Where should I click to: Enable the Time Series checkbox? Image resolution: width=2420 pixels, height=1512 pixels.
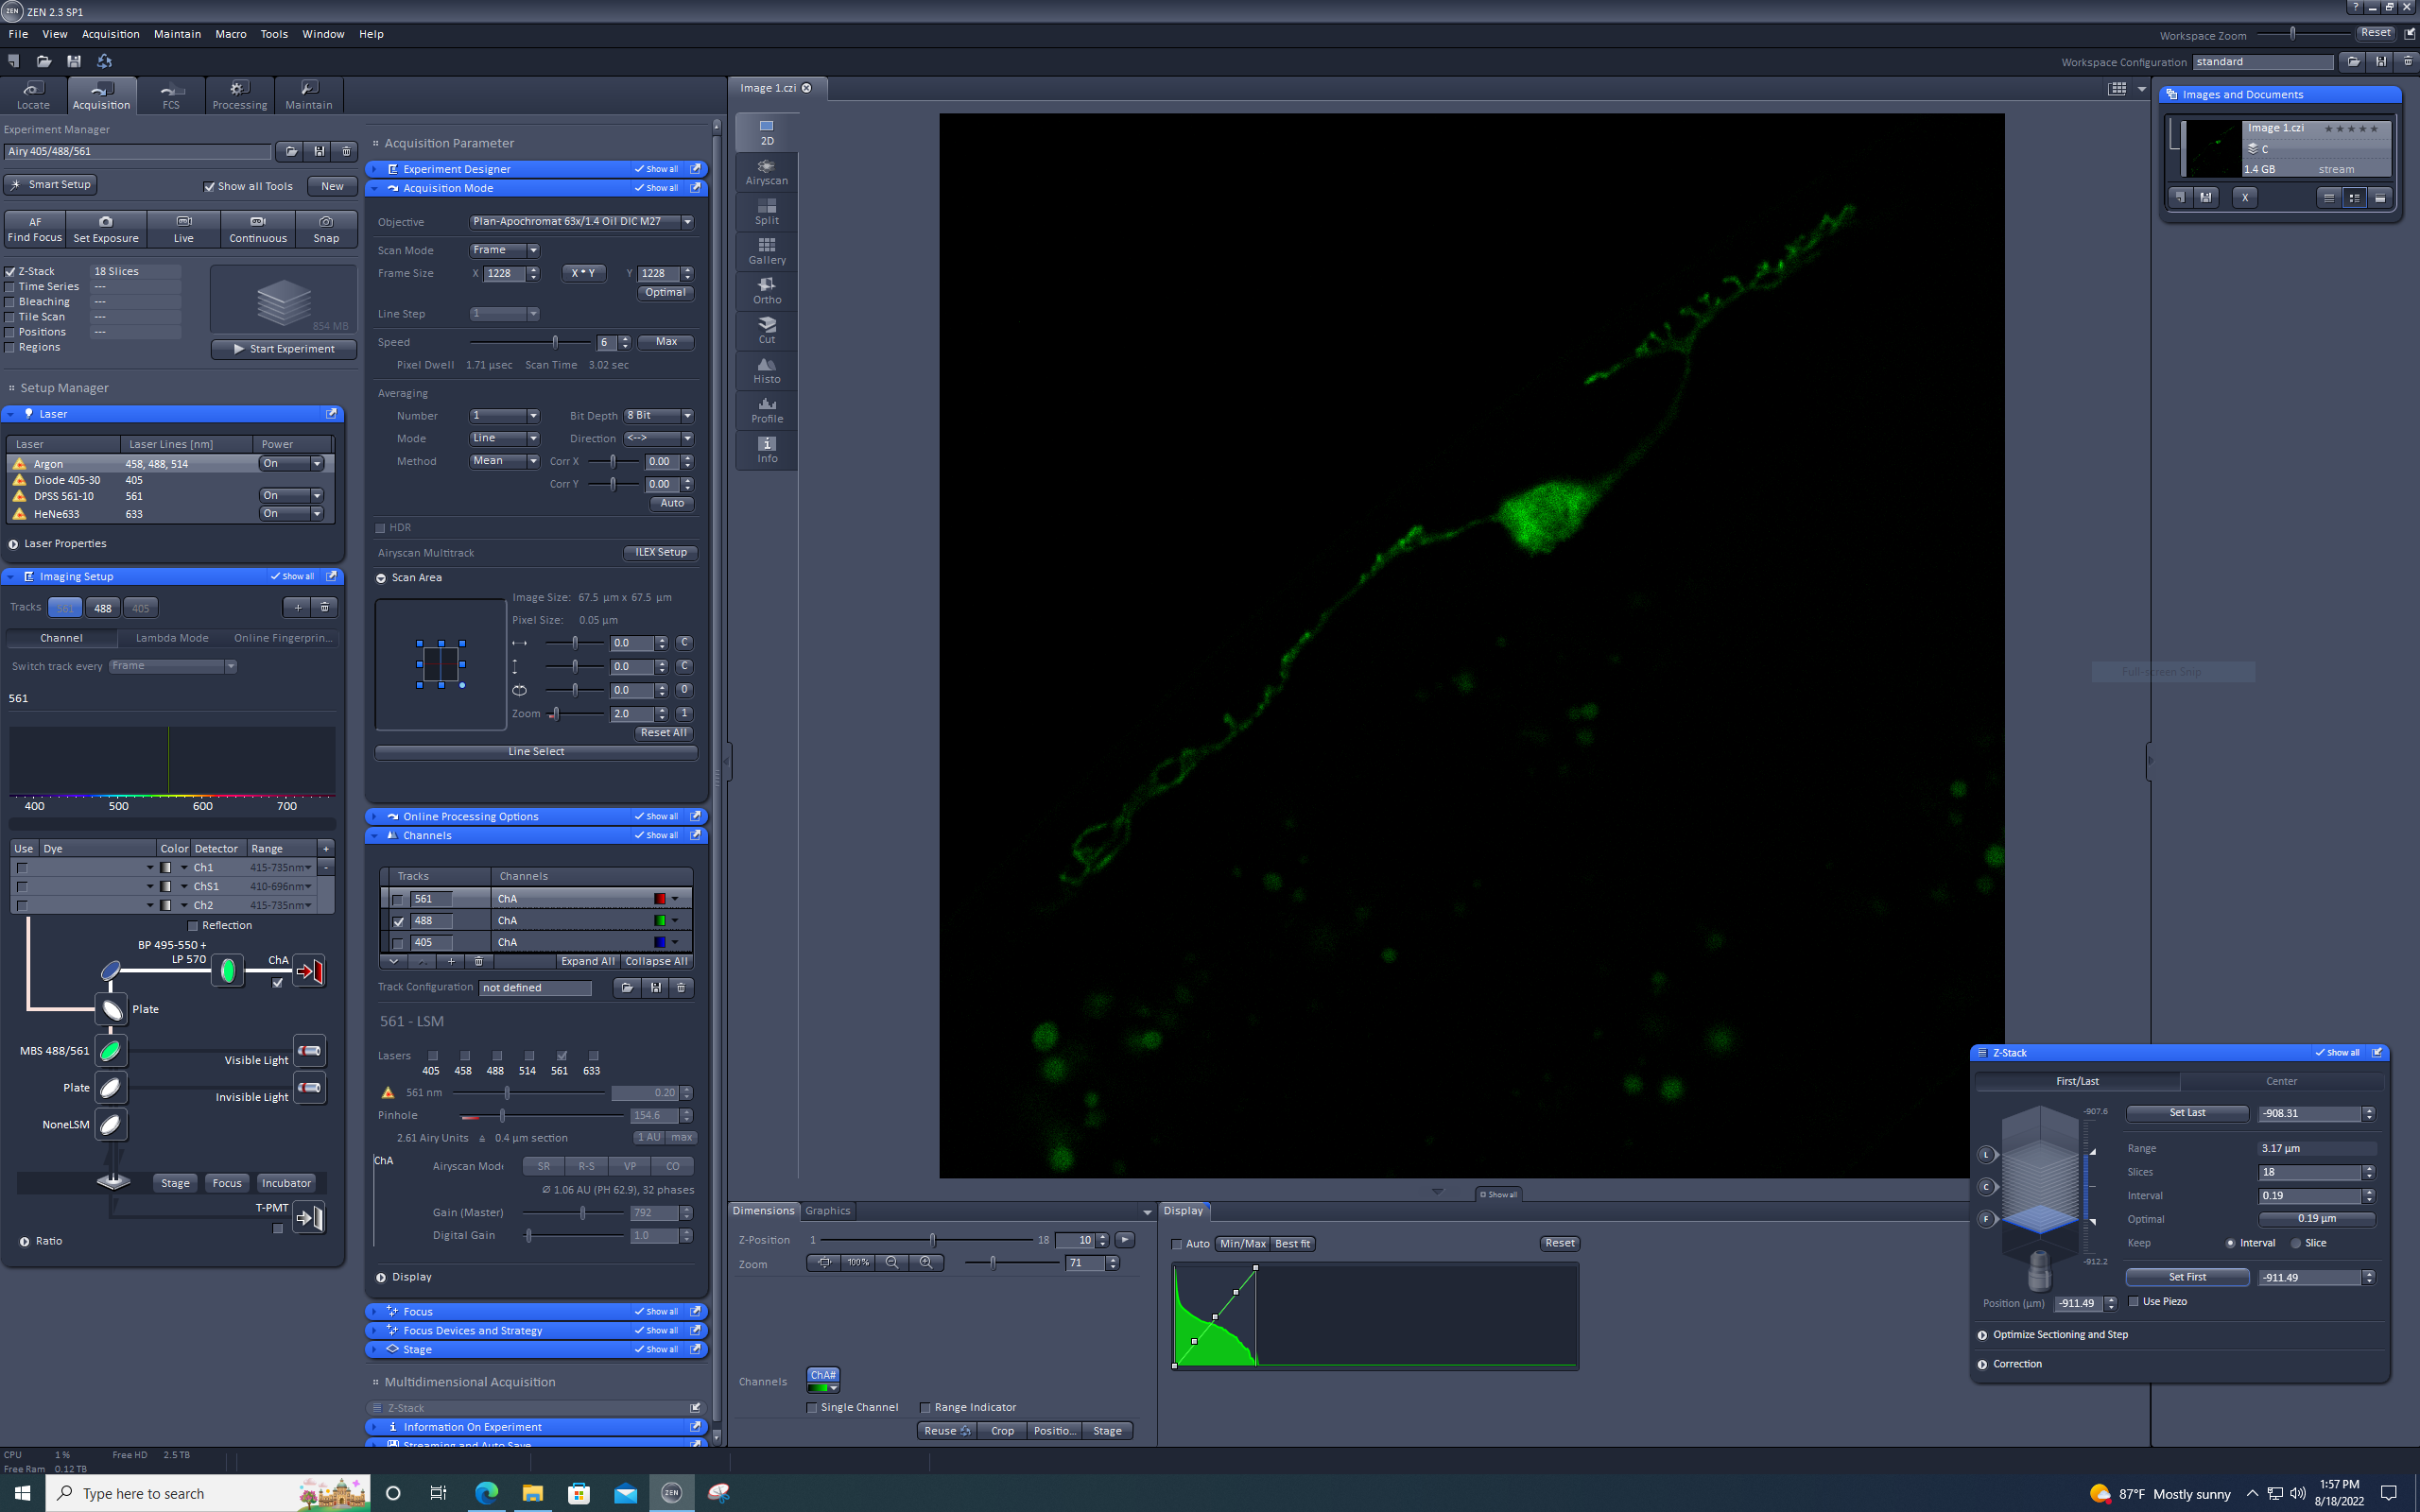(11, 287)
